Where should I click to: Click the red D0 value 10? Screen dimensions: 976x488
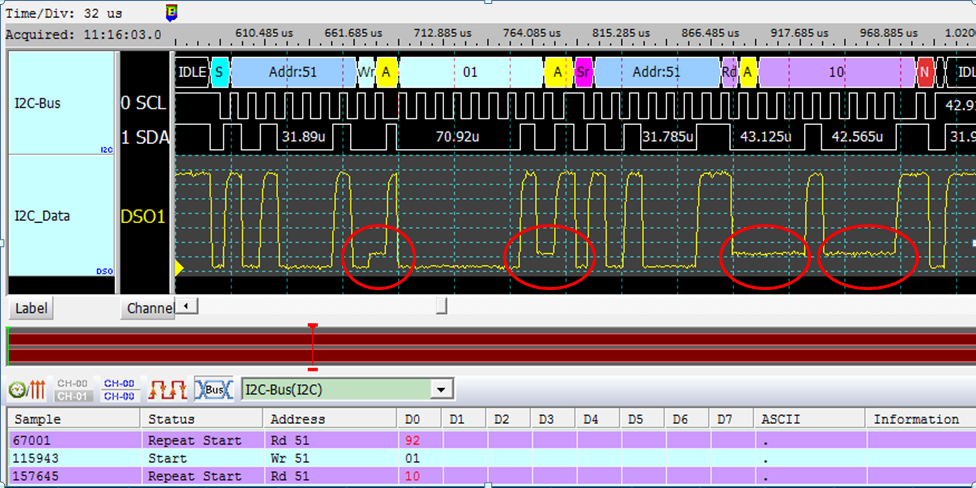[412, 477]
